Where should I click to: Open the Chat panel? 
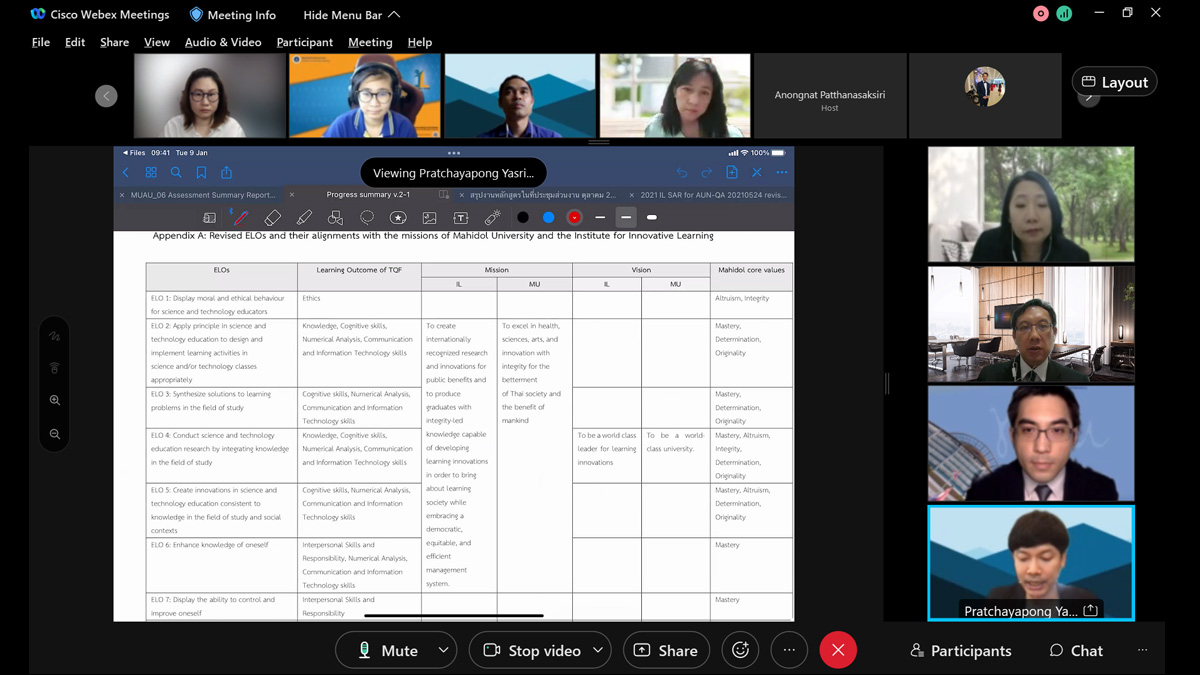click(x=1076, y=650)
